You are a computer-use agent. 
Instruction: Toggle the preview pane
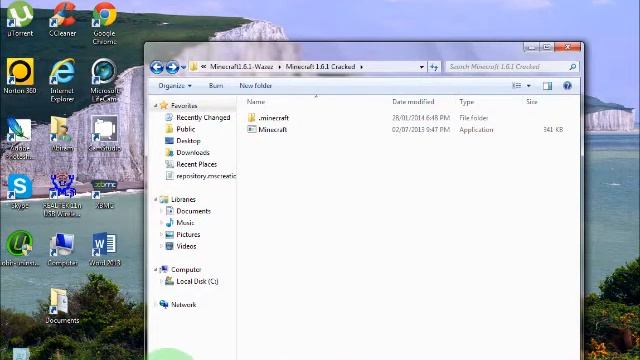(x=548, y=86)
